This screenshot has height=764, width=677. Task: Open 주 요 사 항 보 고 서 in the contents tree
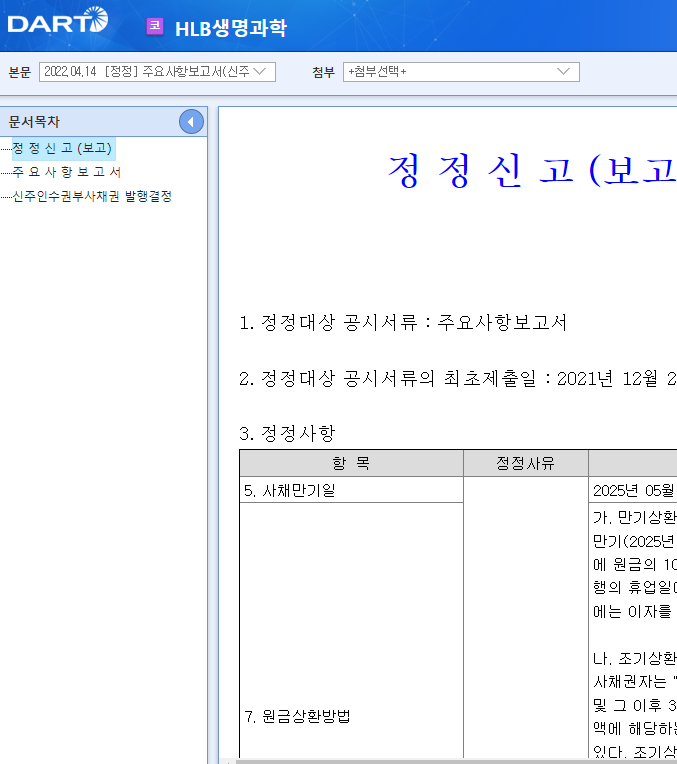point(66,172)
